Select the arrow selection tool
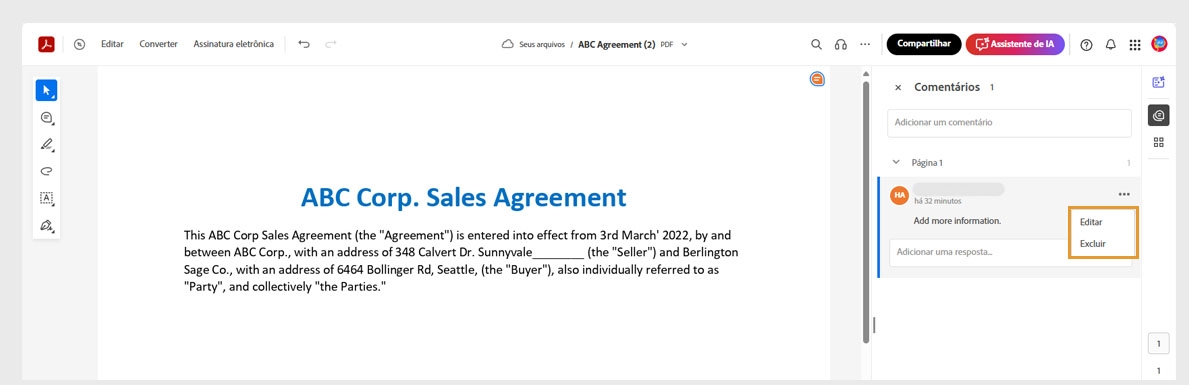The height and width of the screenshot is (385, 1189). (46, 90)
